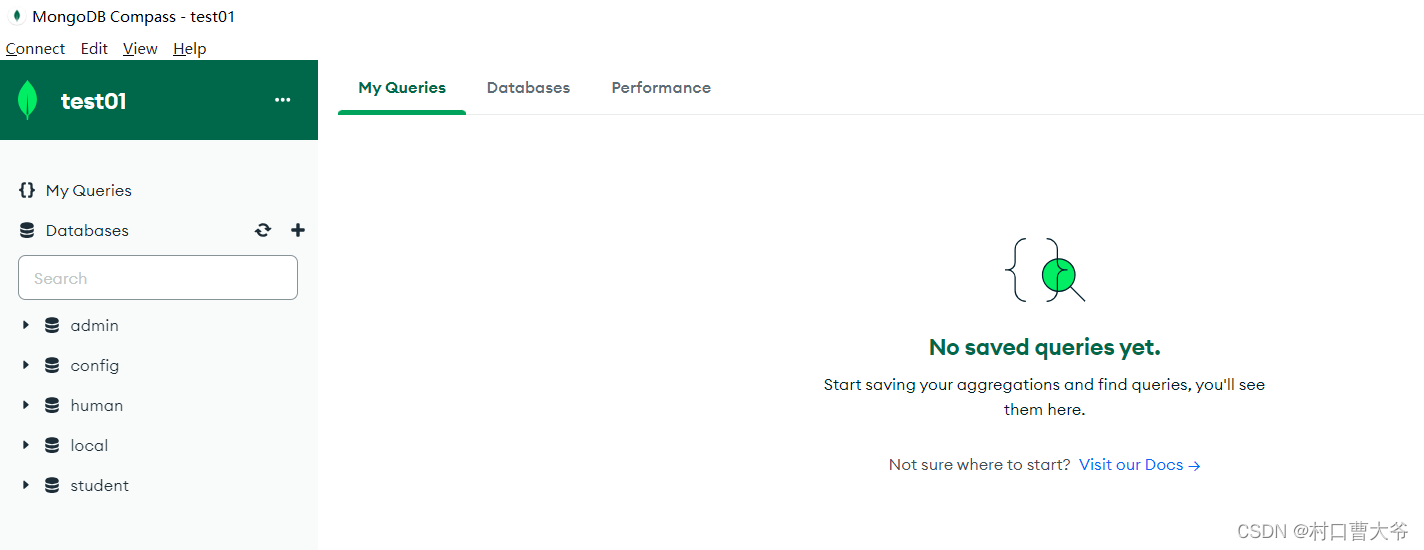This screenshot has height=550, width=1424.
Task: Open the Connect menu
Action: coord(35,48)
